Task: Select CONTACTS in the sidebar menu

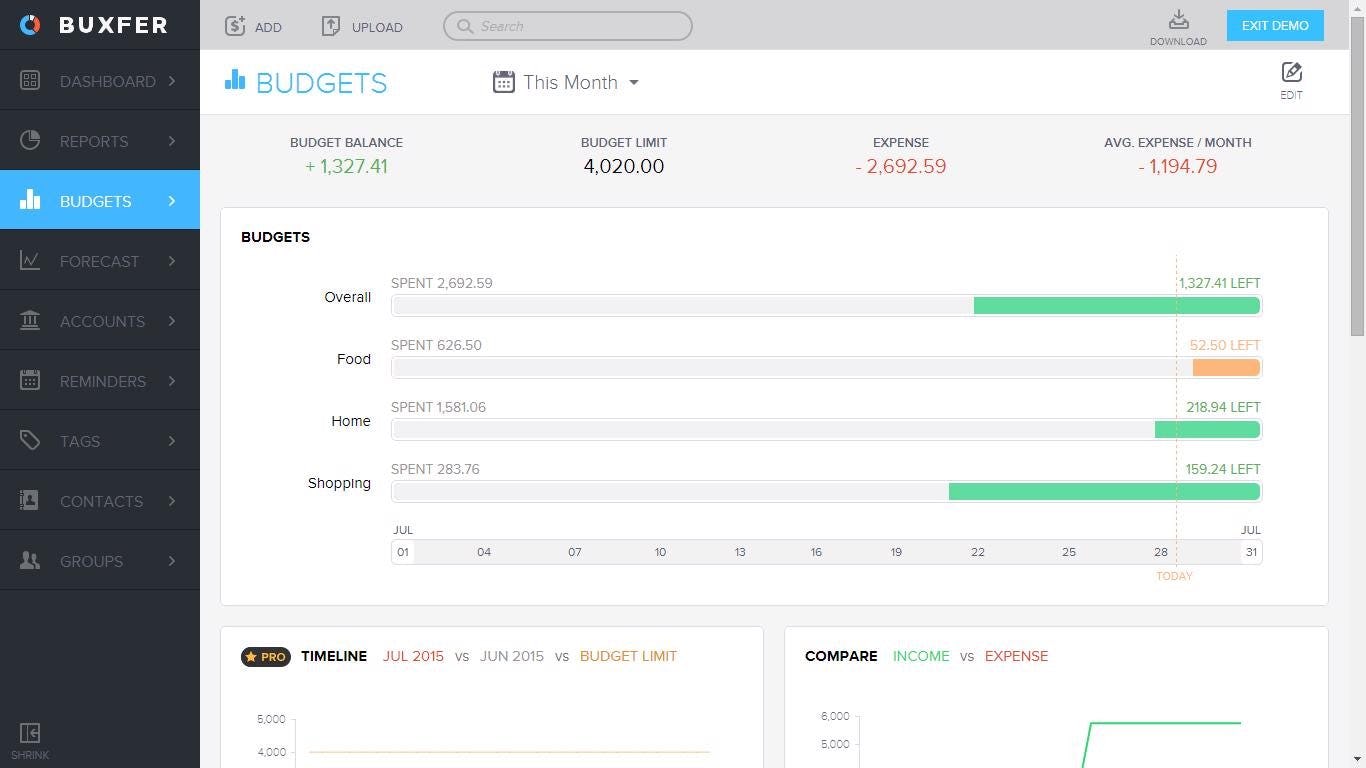Action: click(100, 501)
